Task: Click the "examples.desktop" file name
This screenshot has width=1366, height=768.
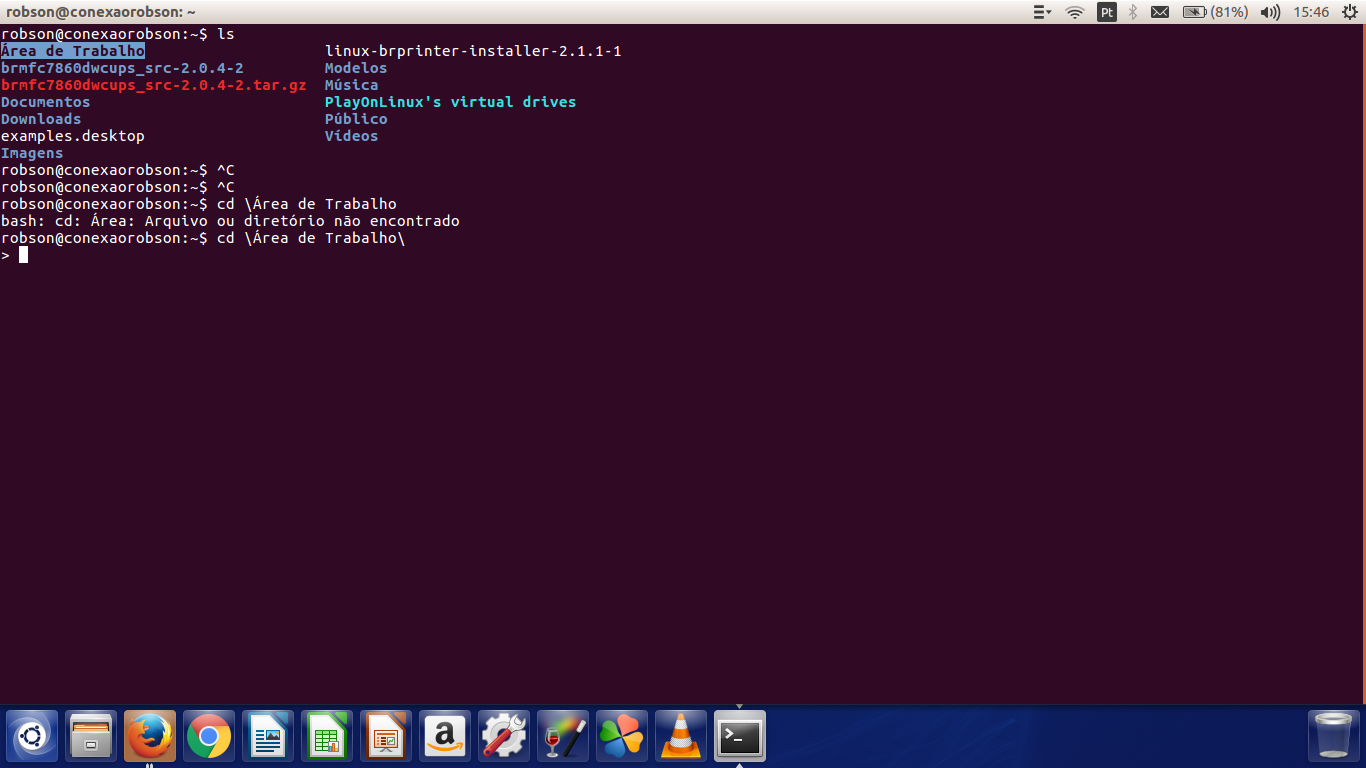Action: (x=73, y=136)
